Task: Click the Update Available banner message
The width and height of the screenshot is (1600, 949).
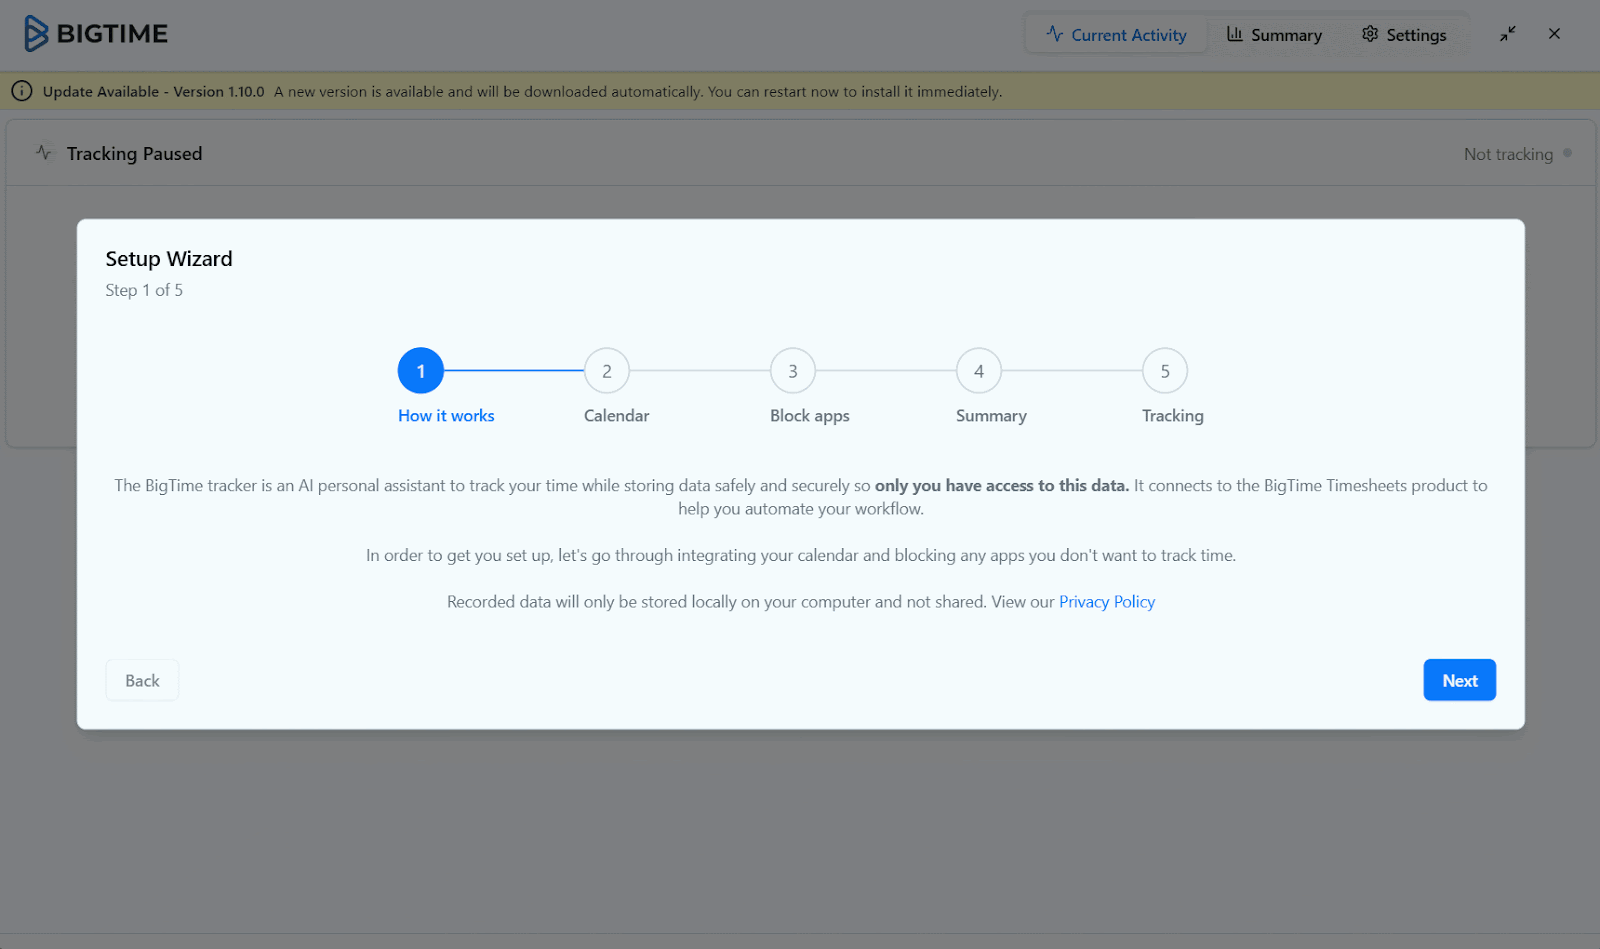Action: pyautogui.click(x=520, y=91)
